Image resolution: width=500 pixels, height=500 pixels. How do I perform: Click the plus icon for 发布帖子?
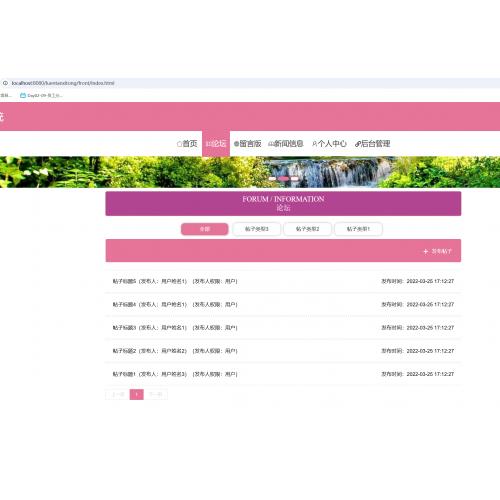(x=426, y=251)
